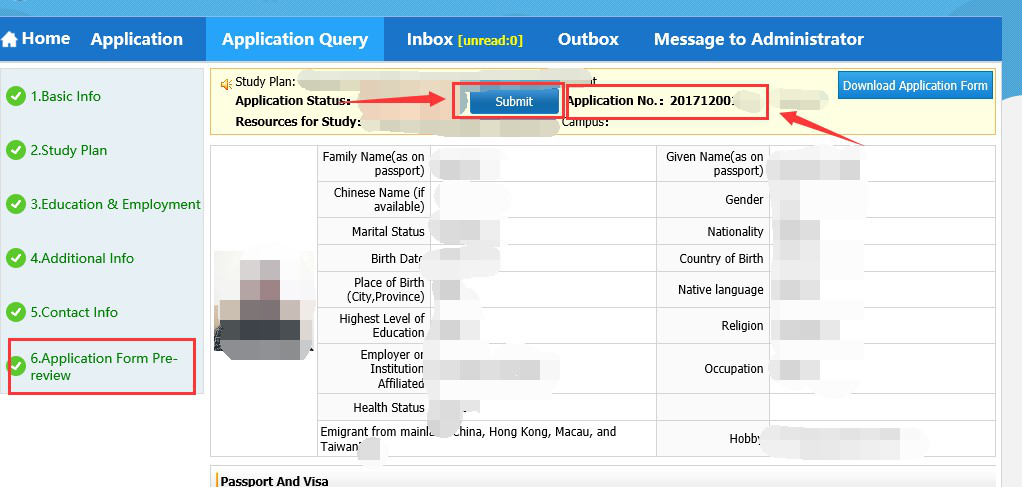The height and width of the screenshot is (487, 1022).
Task: Go to the Outbox tab
Action: click(588, 40)
